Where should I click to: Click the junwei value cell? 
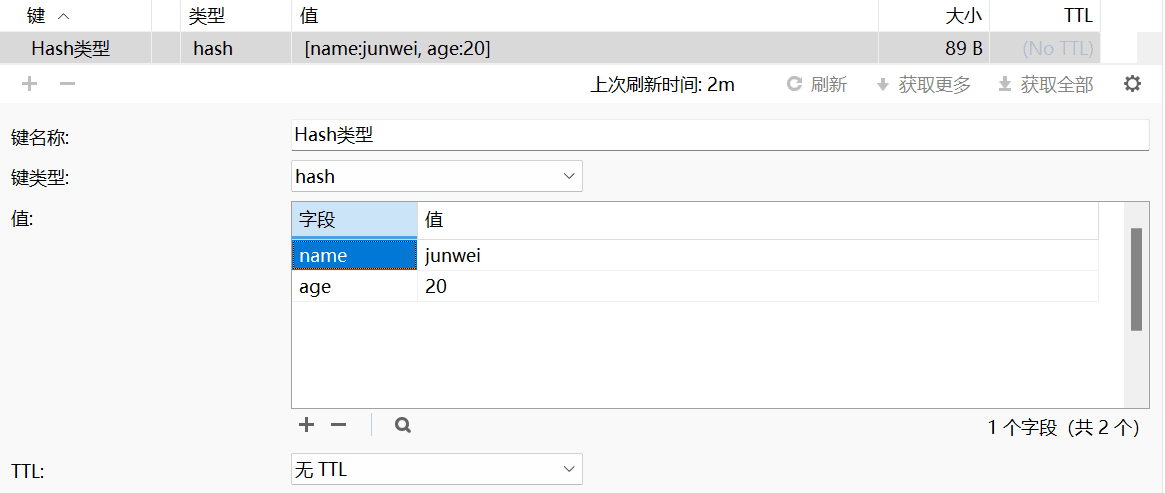click(758, 255)
